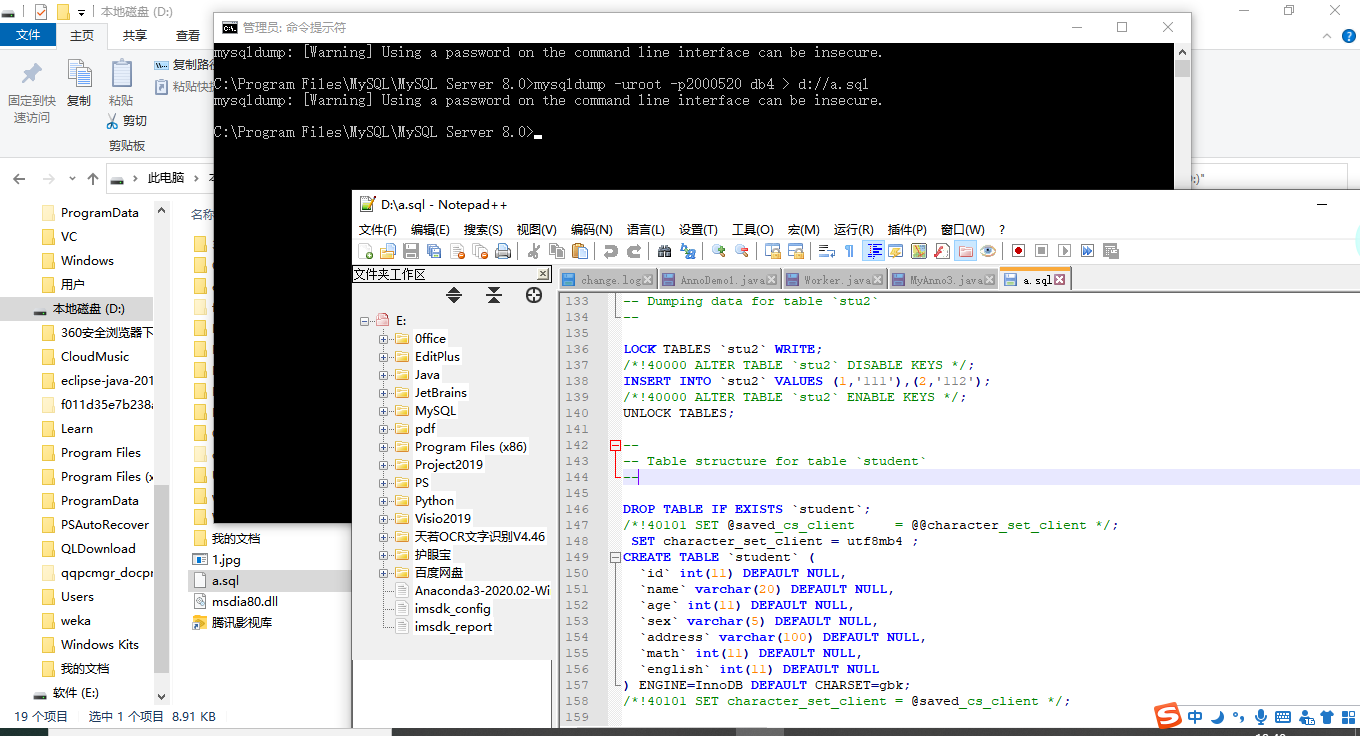Toggle the Folder as Workspace panel button
Viewport: 1360px width, 736px height.
965,251
